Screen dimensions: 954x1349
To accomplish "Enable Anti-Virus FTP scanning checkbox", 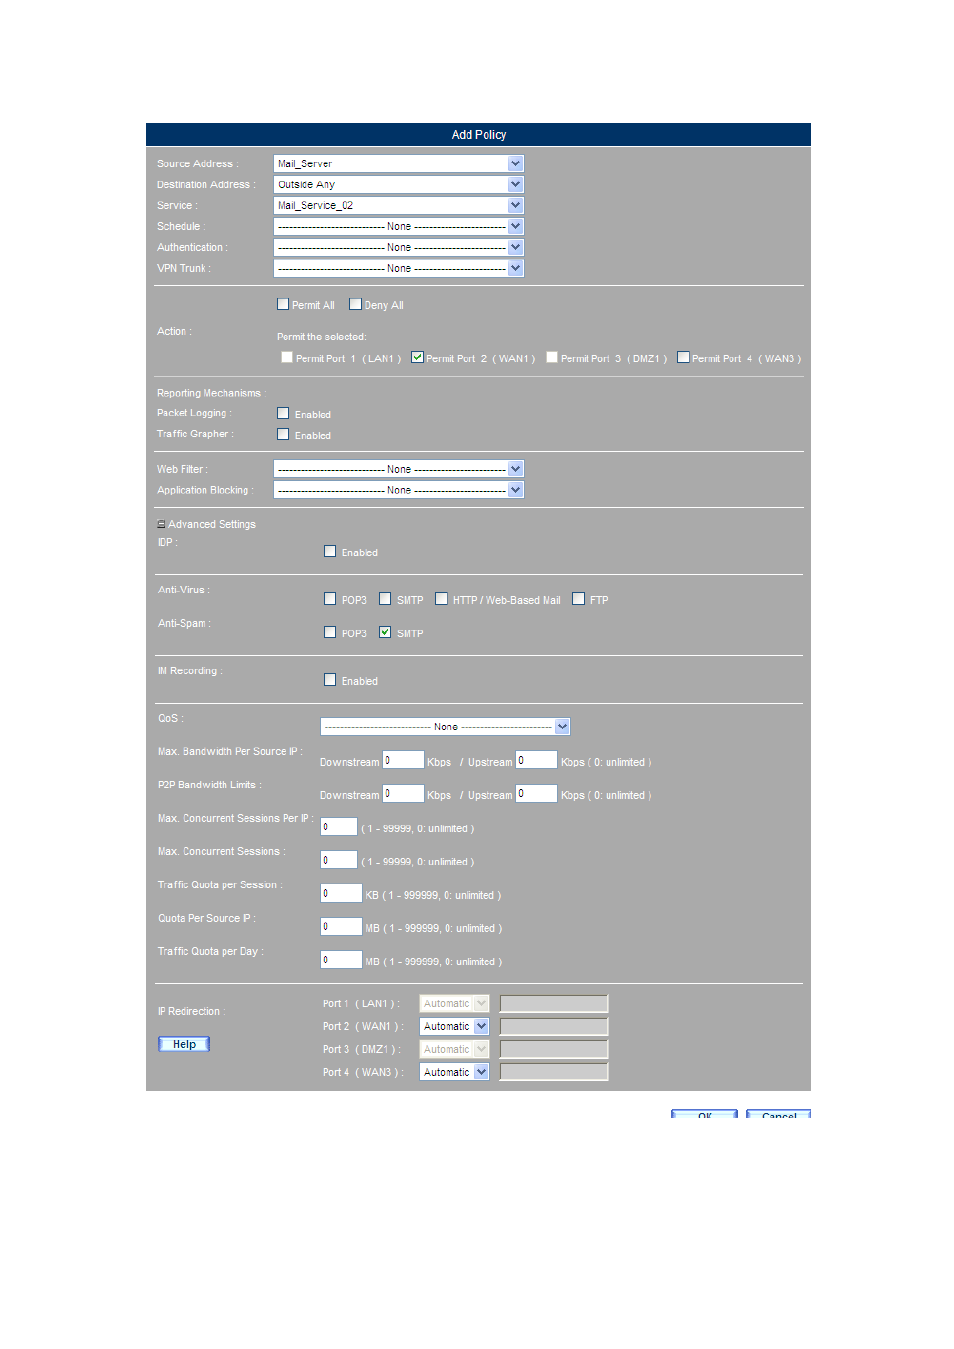I will (578, 599).
